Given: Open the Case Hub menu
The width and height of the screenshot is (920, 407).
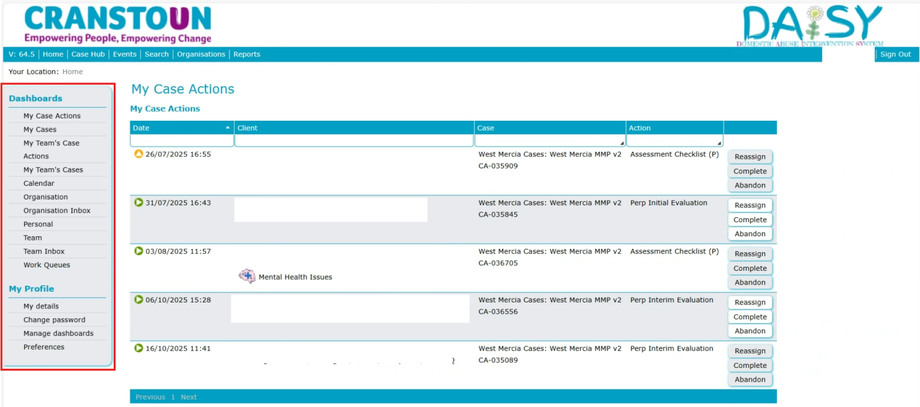Looking at the screenshot, I should (88, 55).
